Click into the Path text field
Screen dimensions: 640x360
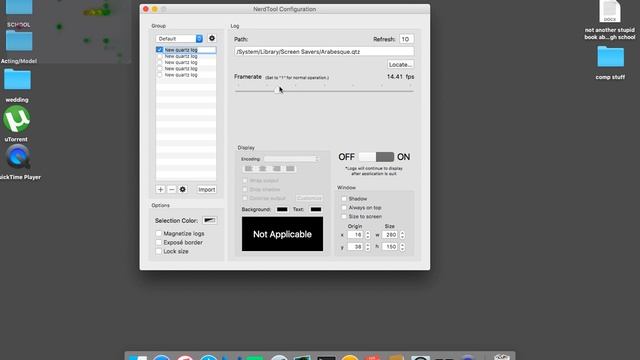point(324,52)
